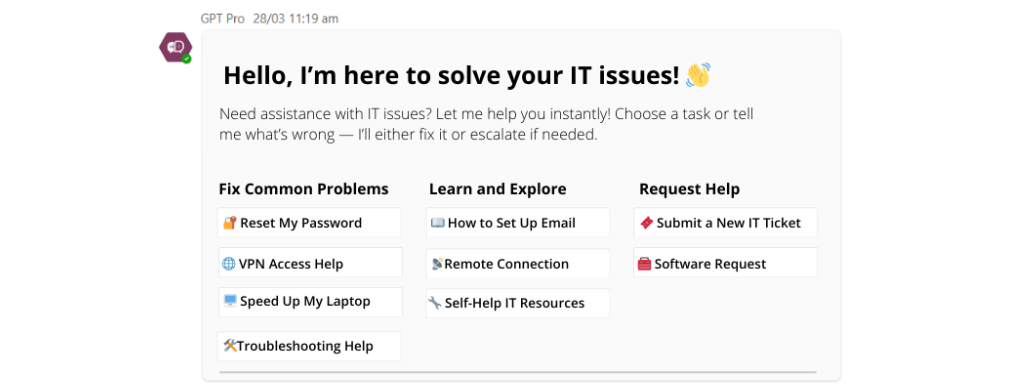Click the book icon in How to Set Up Email
1015x390 pixels.
pyautogui.click(x=438, y=223)
